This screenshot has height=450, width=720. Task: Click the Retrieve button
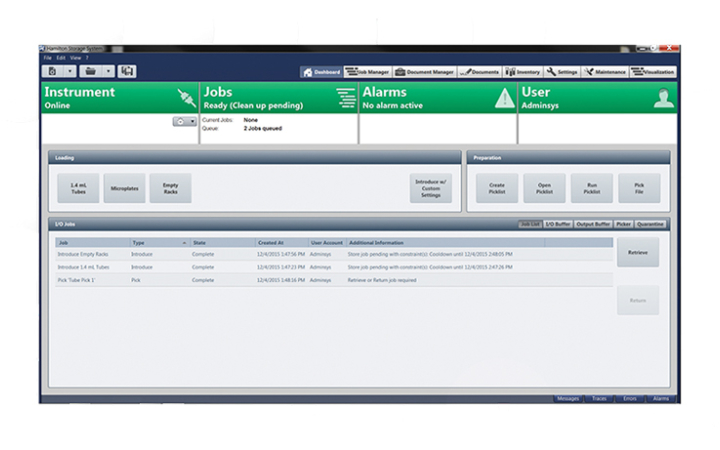pyautogui.click(x=638, y=253)
